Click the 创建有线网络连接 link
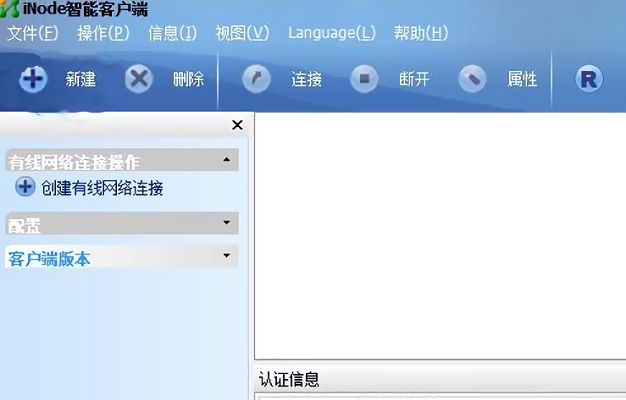 click(x=102, y=188)
